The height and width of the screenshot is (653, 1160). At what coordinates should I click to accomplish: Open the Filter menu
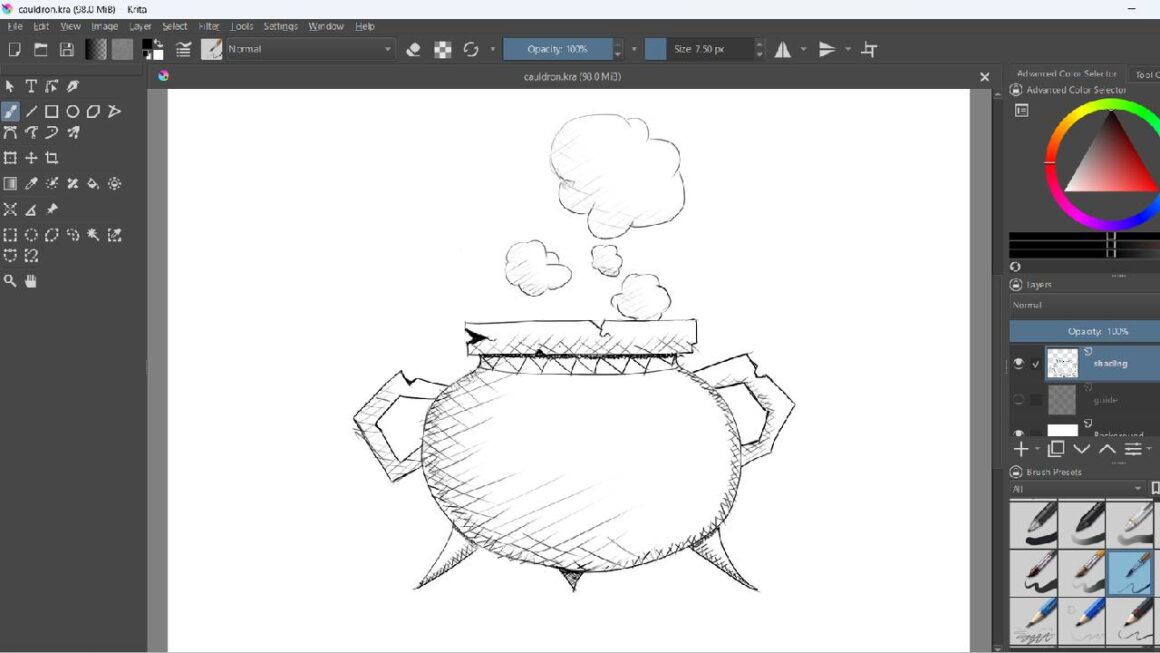point(209,26)
